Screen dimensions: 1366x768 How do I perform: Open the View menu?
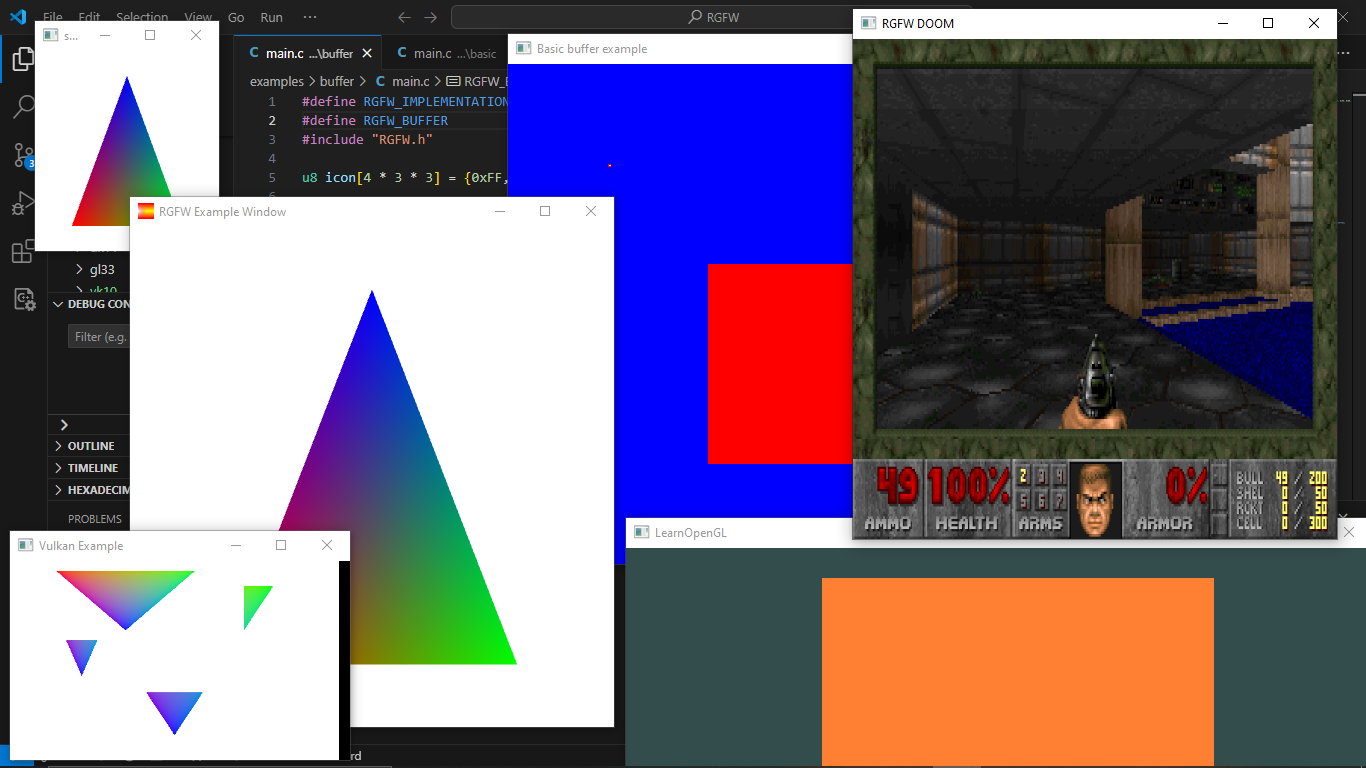pyautogui.click(x=199, y=17)
